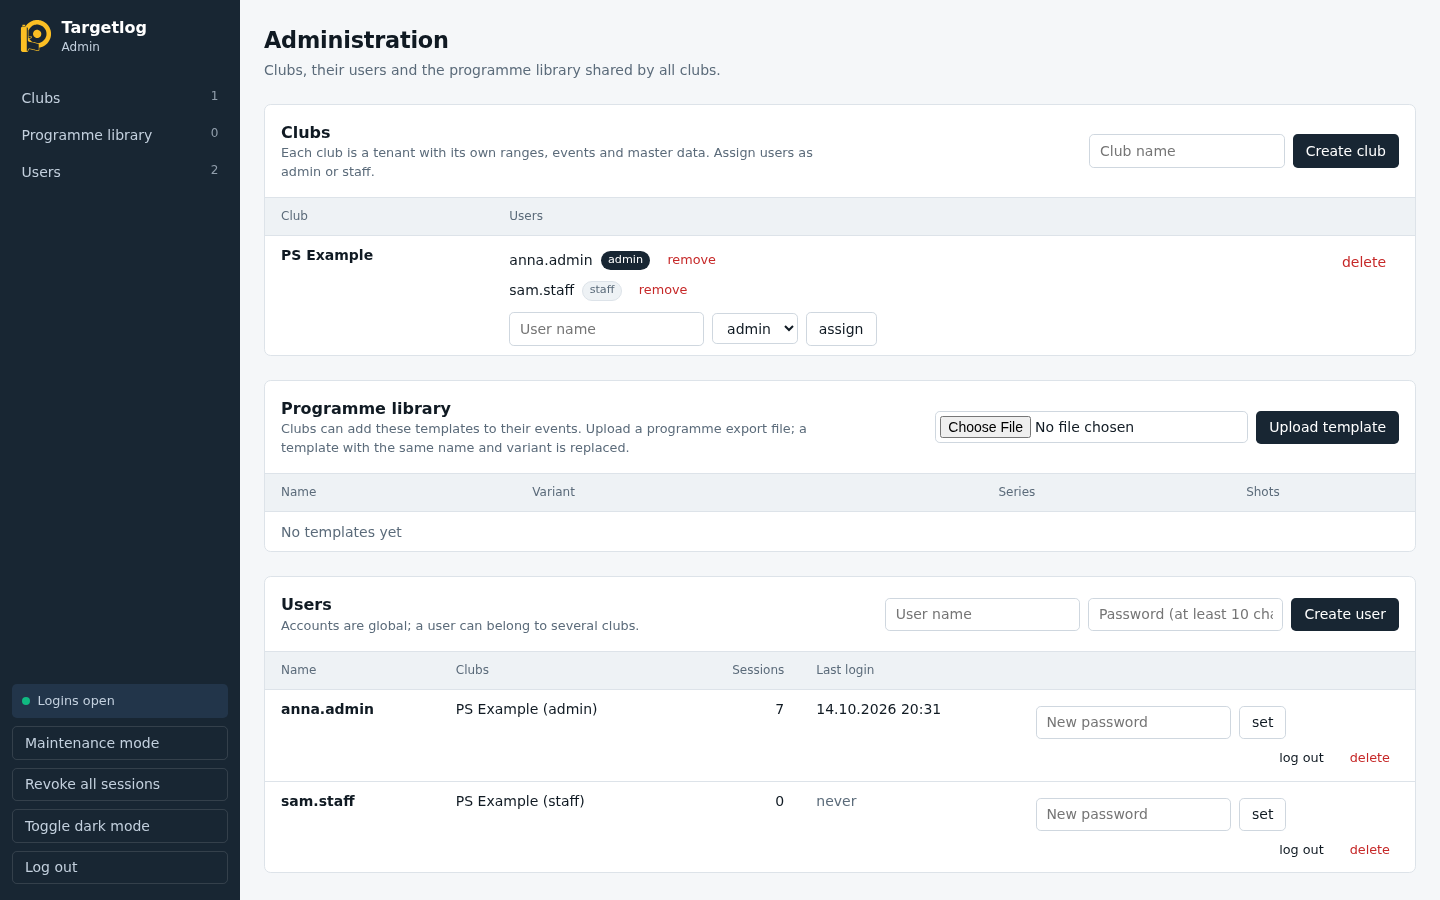The height and width of the screenshot is (900, 1440).
Task: Set the new password for anna.admin
Action: pyautogui.click(x=1262, y=722)
